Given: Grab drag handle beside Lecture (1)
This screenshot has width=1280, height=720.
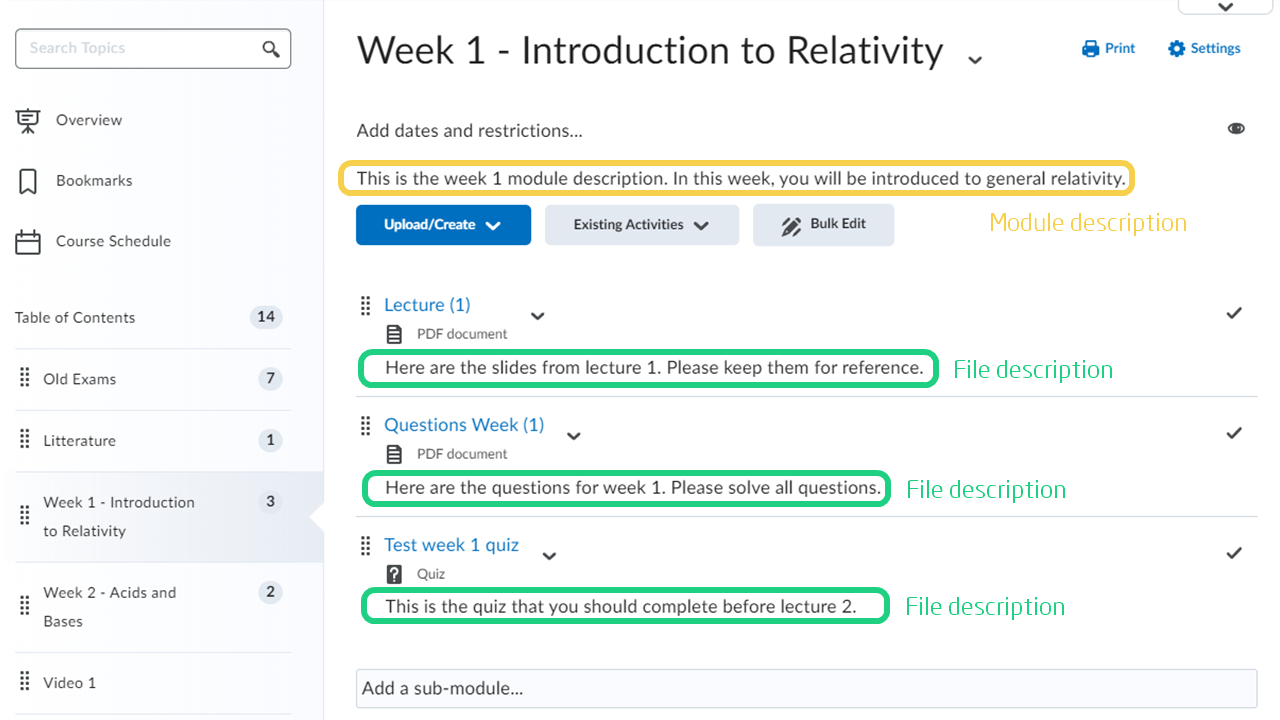Looking at the screenshot, I should click(365, 305).
